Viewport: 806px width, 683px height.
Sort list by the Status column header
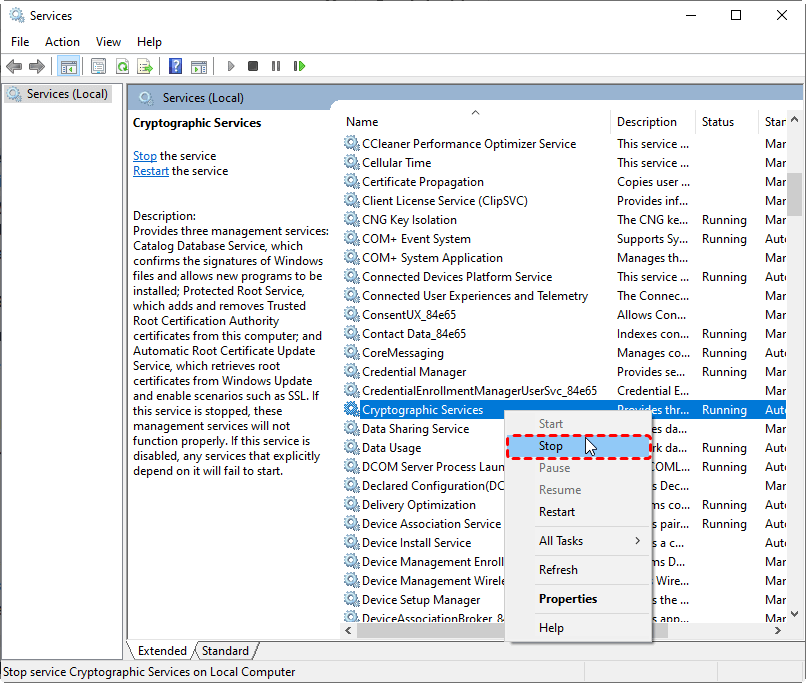coord(717,122)
